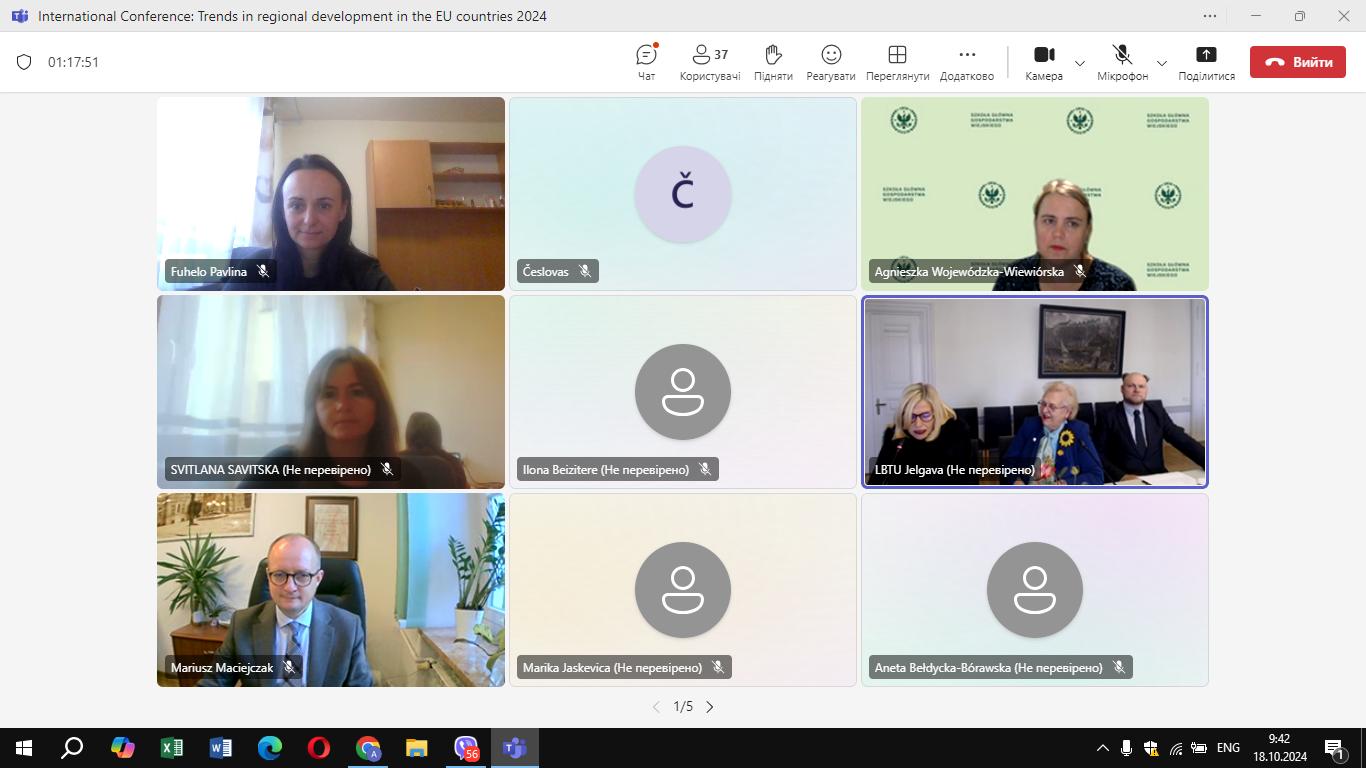Open the reactions menu (Реагувати)
This screenshot has height=768, width=1366.
pos(830,61)
